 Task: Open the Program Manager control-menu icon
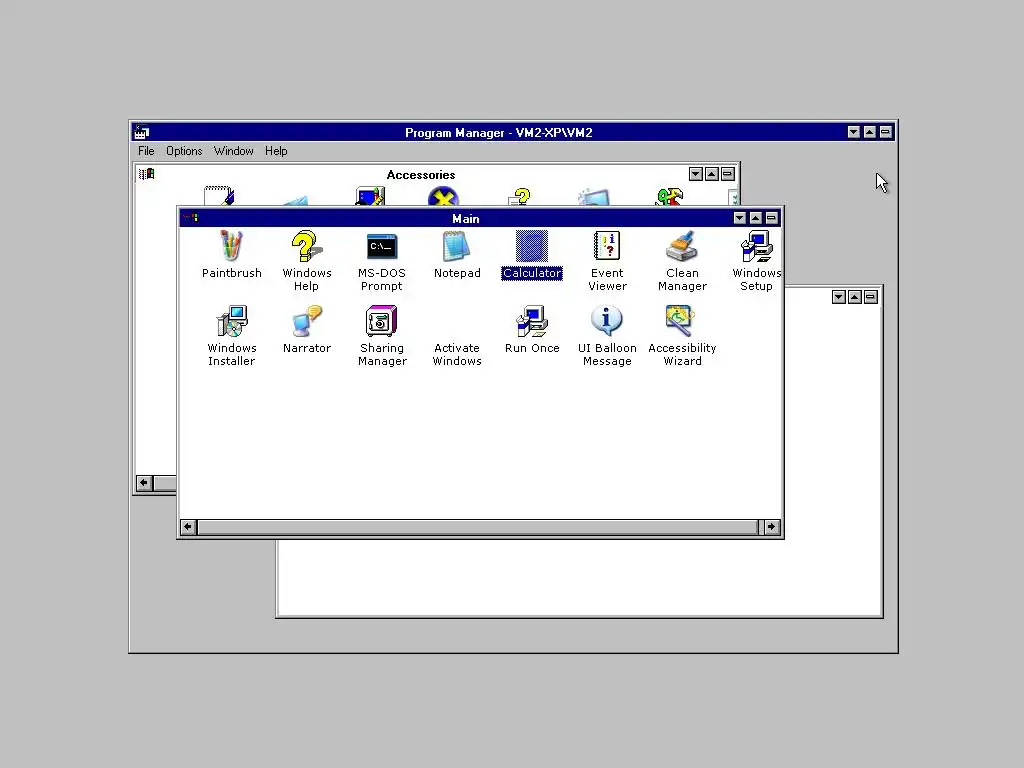pyautogui.click(x=142, y=133)
